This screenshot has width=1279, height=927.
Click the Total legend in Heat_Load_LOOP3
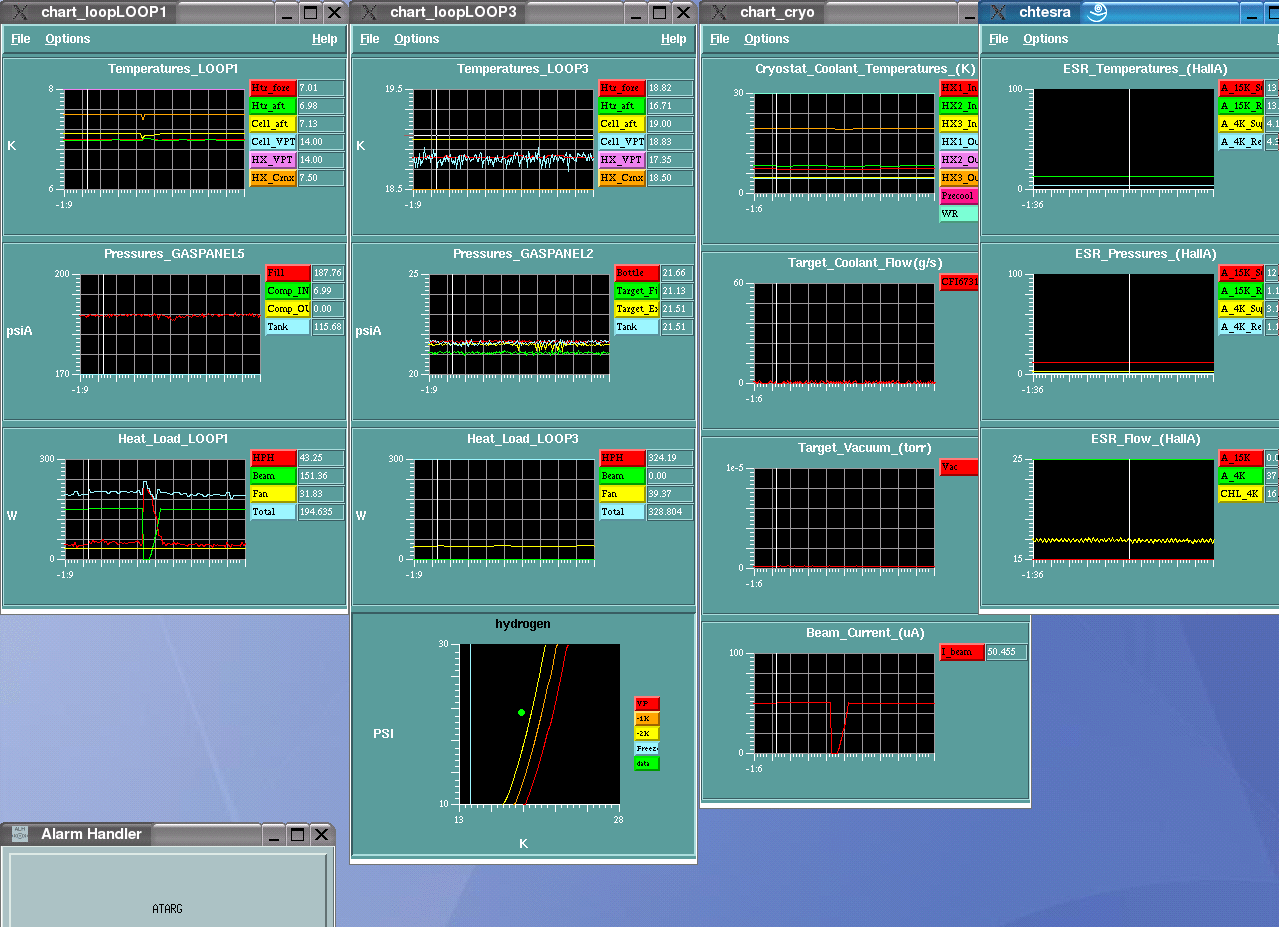[x=622, y=512]
